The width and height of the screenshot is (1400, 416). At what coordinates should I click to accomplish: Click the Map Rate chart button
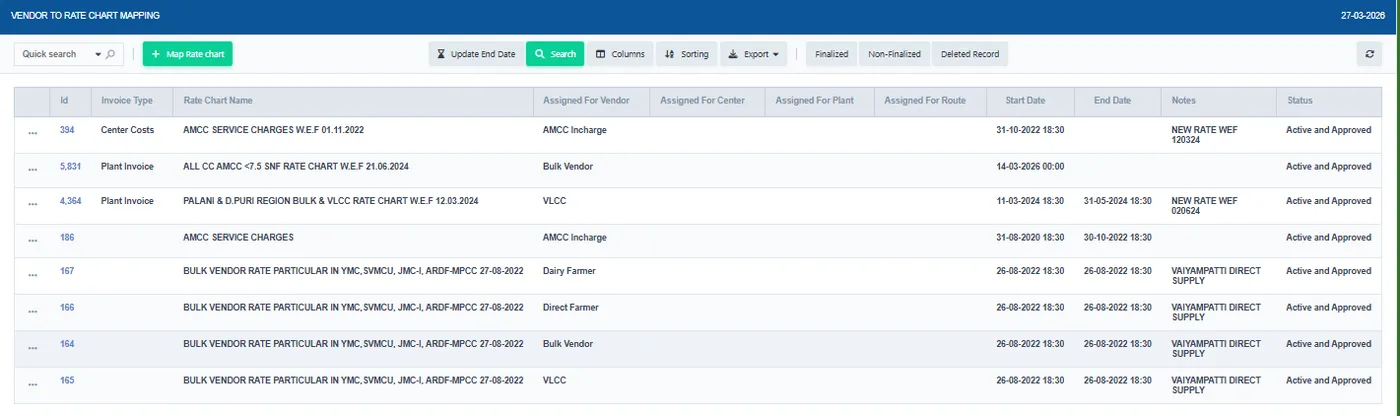point(187,54)
